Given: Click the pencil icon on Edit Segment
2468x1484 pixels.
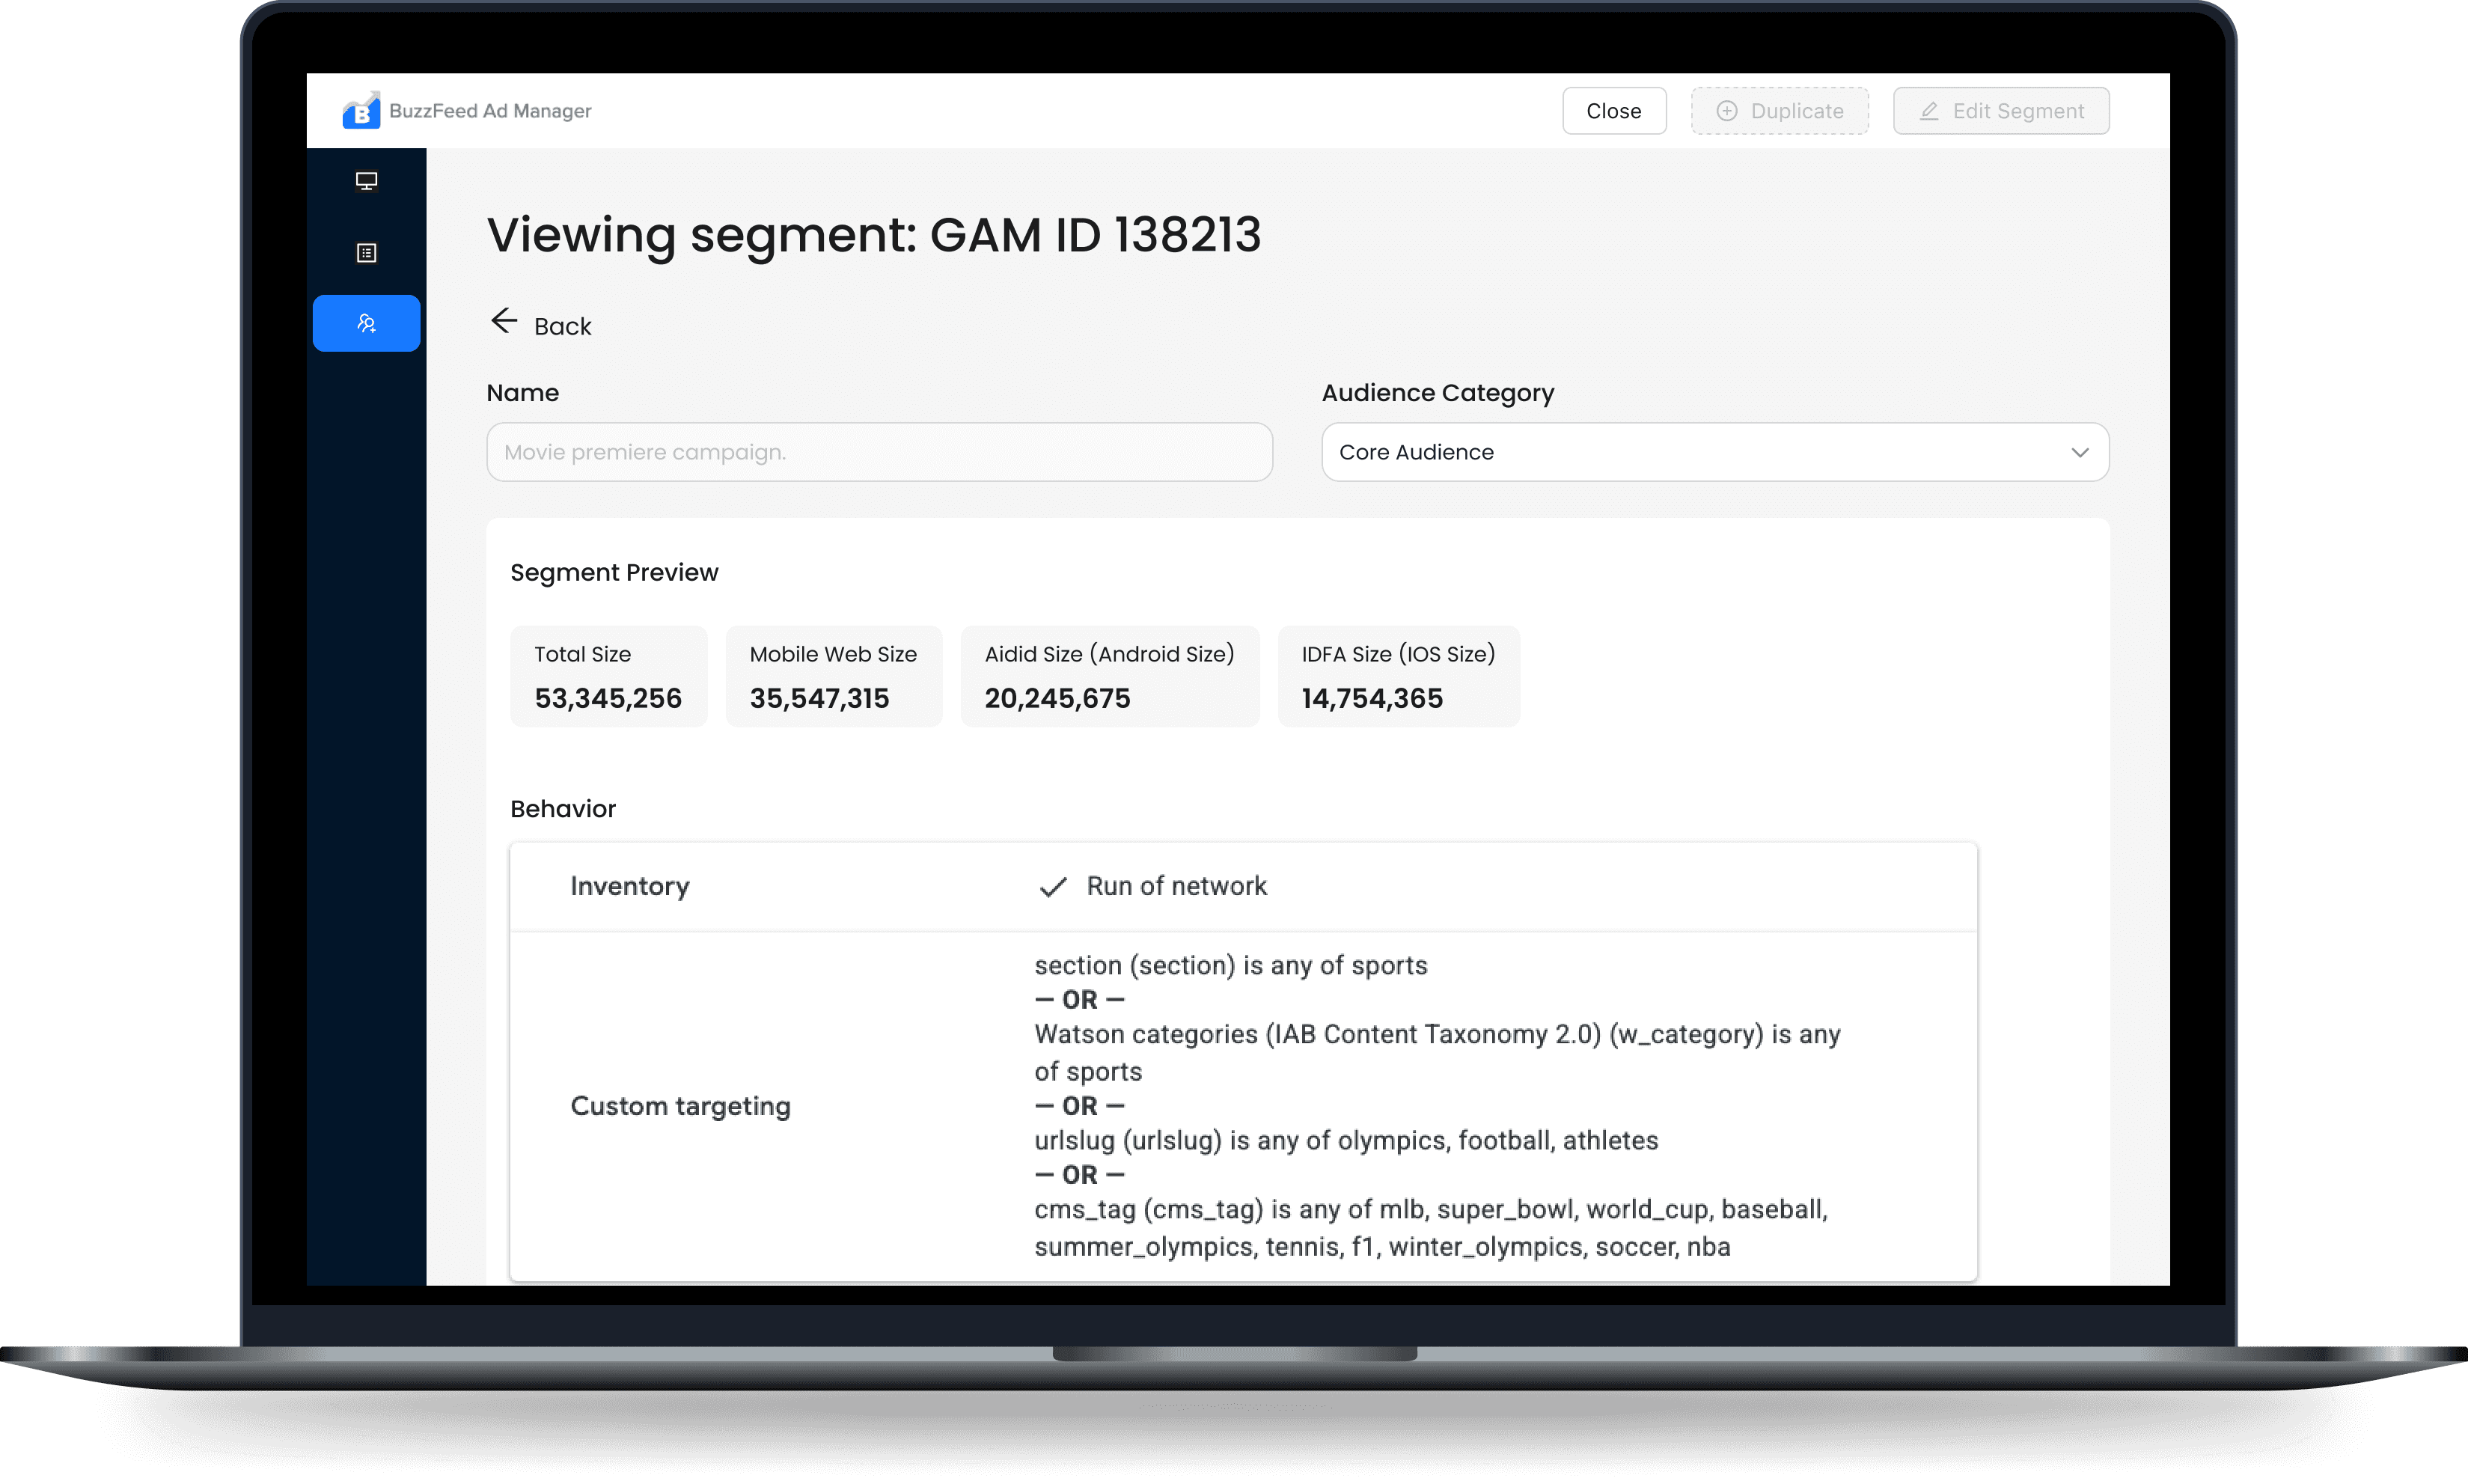Looking at the screenshot, I should pyautogui.click(x=1929, y=111).
